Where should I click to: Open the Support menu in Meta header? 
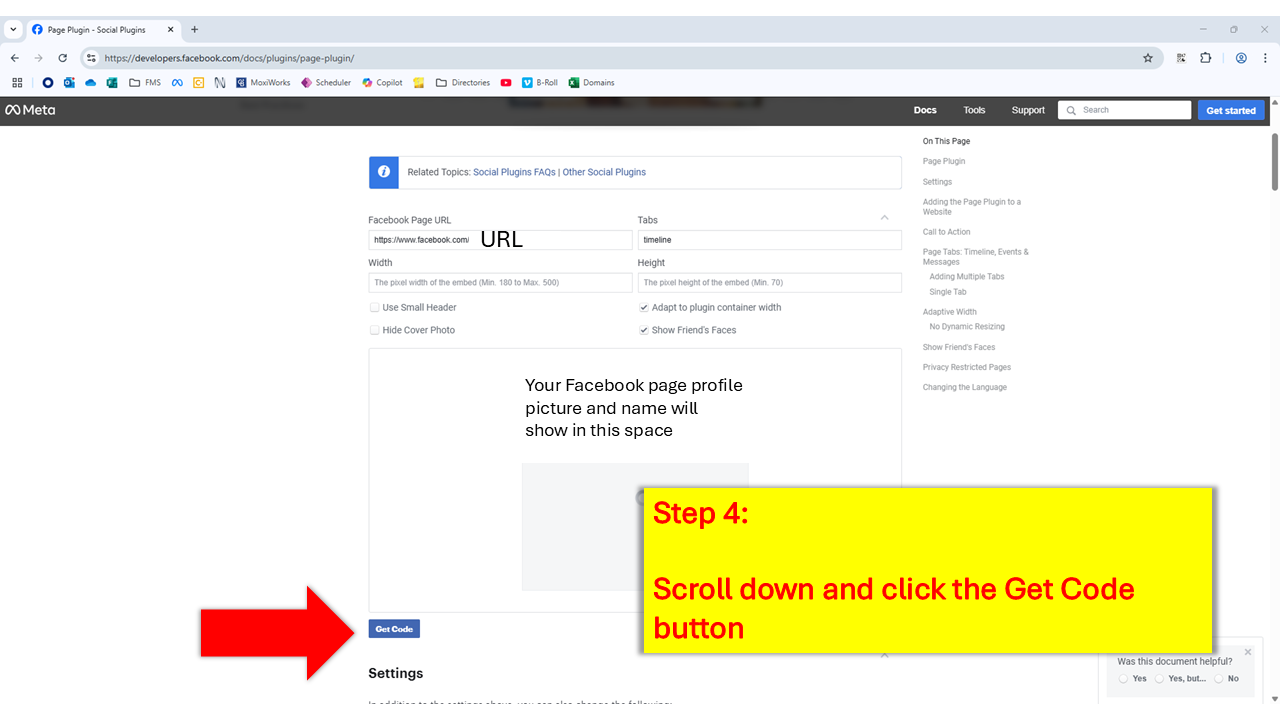(x=1028, y=110)
